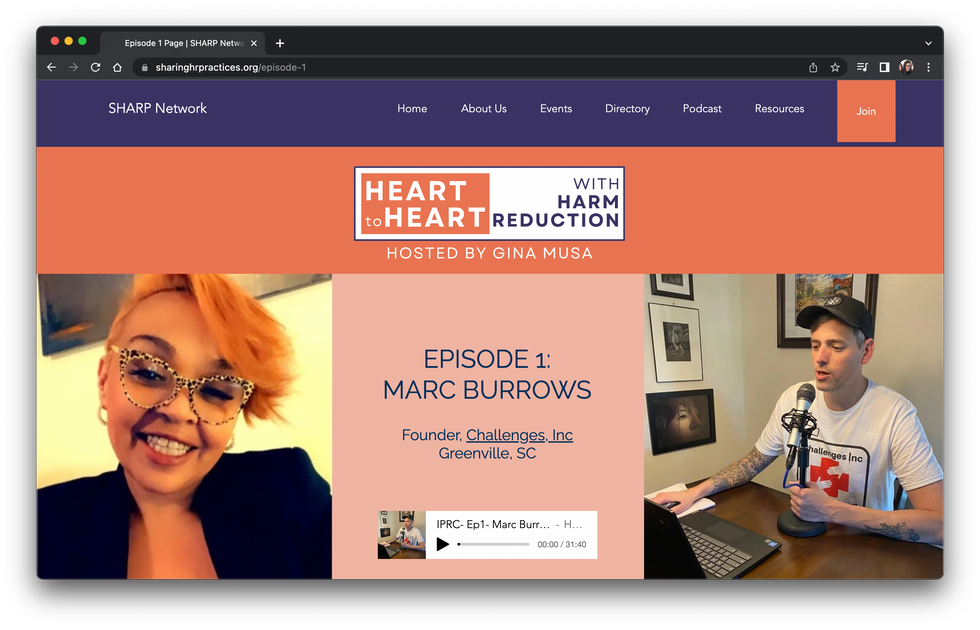Open the Events menu item
This screenshot has width=980, height=630.
coord(556,109)
